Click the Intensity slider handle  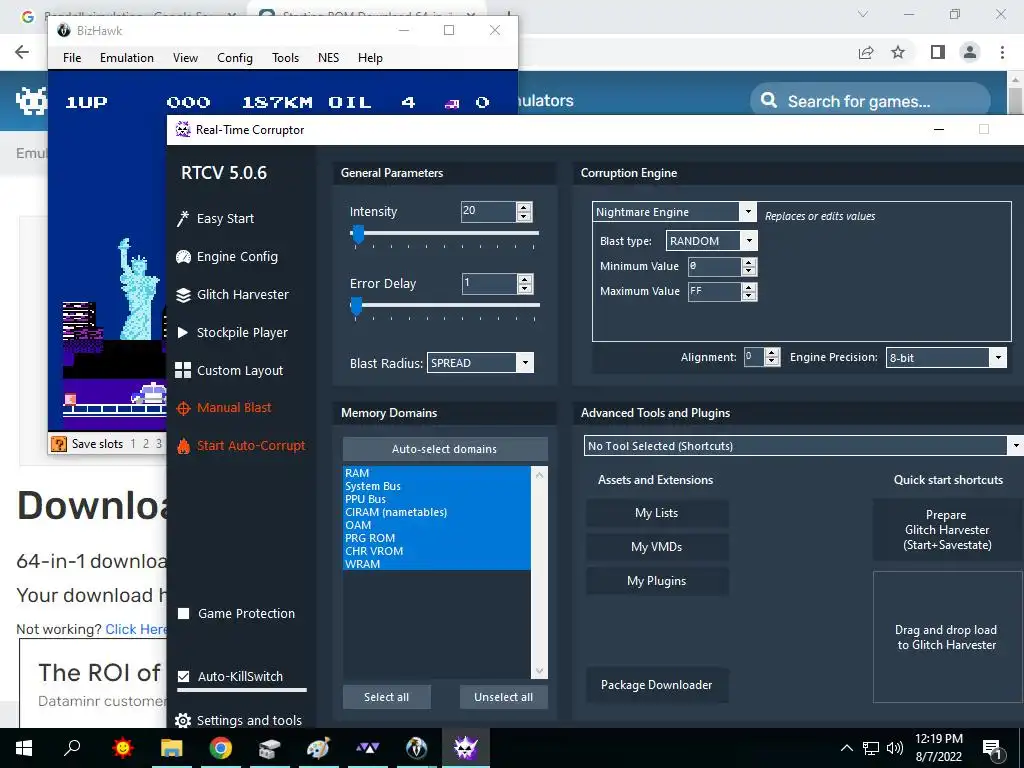(358, 234)
